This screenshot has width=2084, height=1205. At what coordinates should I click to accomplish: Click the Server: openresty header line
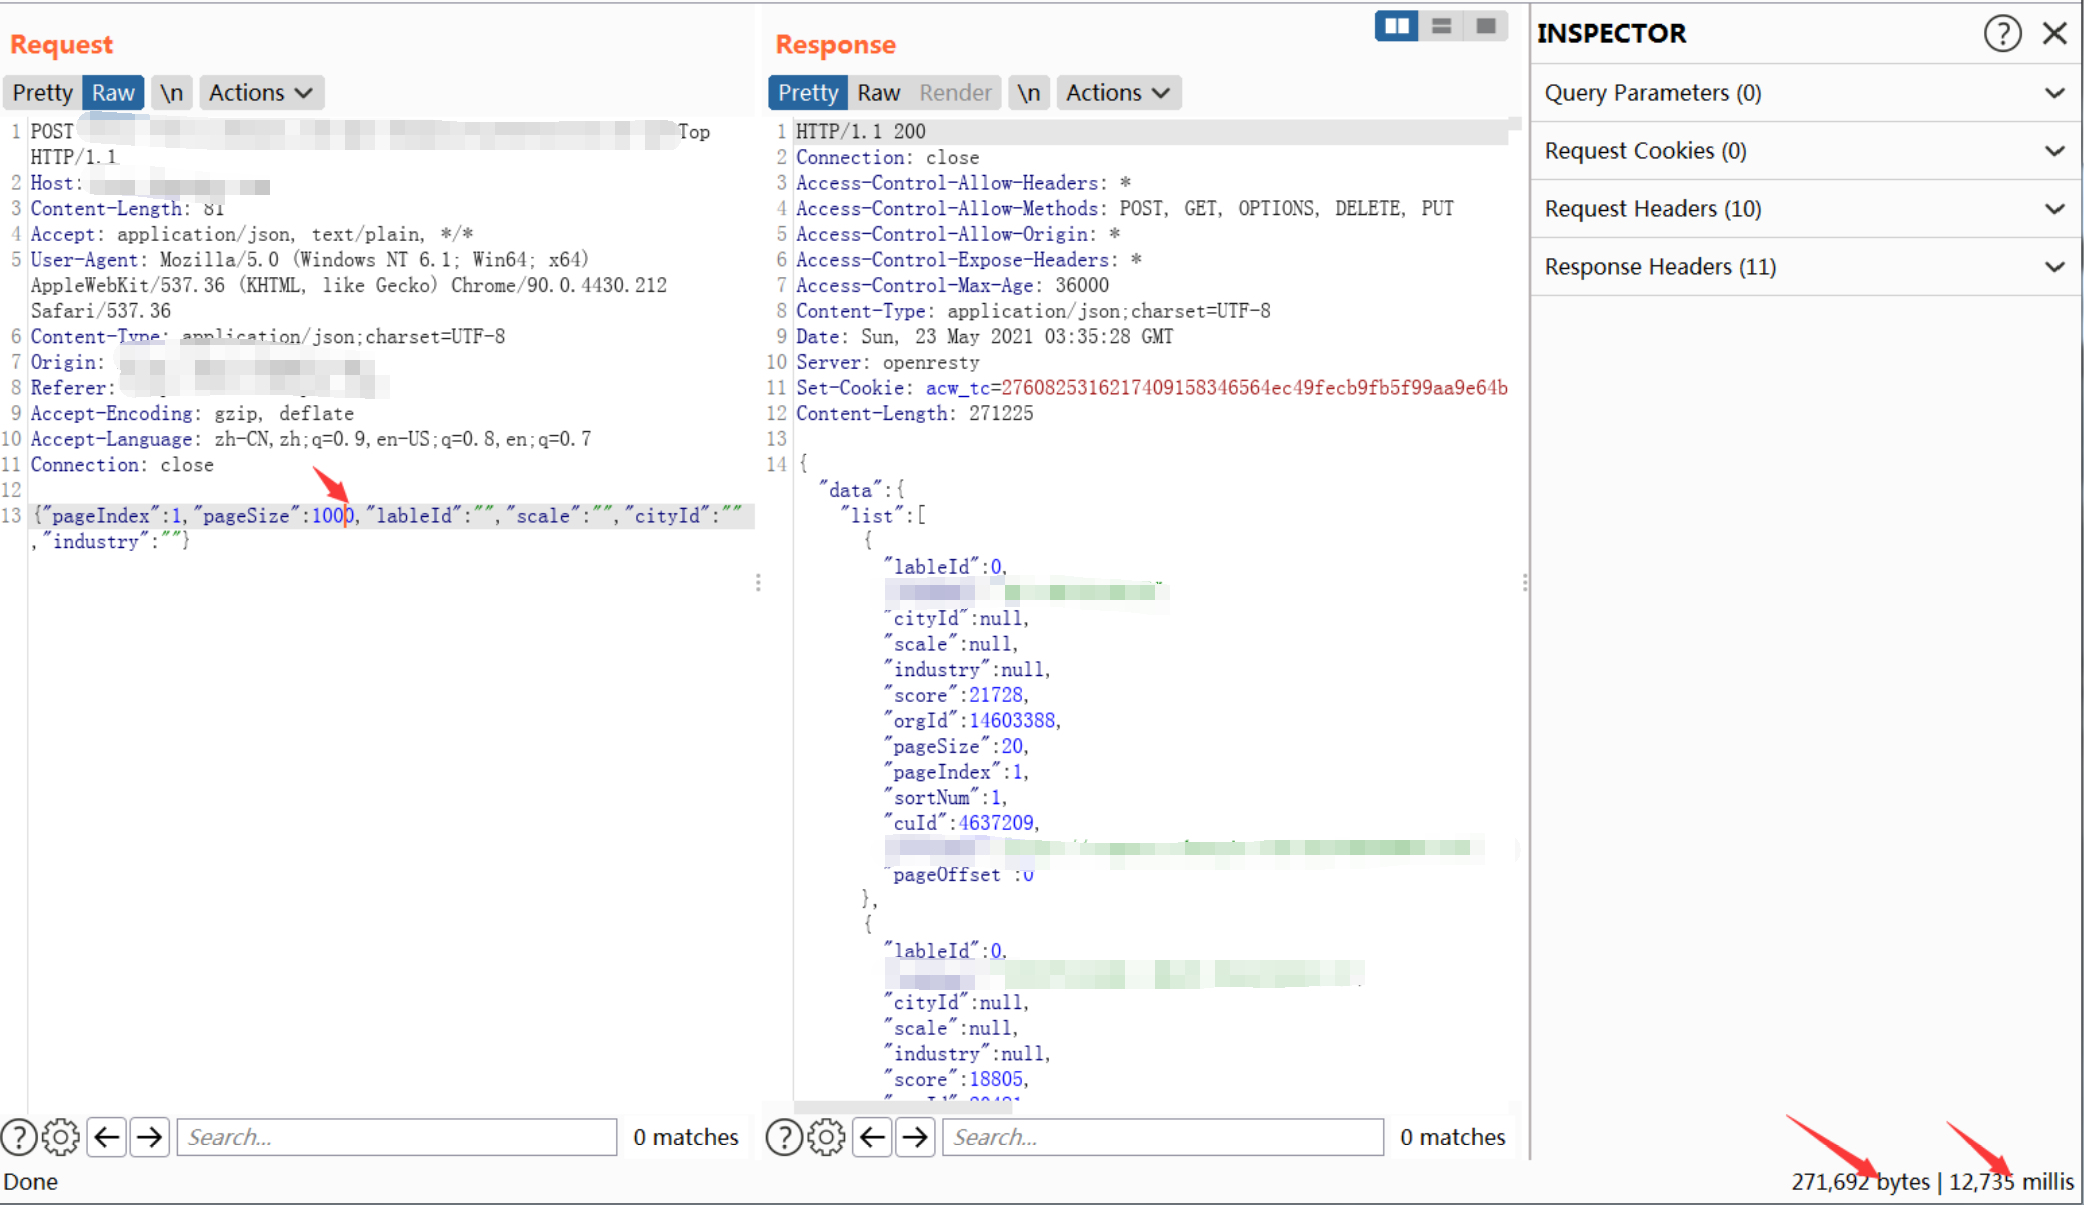click(x=888, y=363)
